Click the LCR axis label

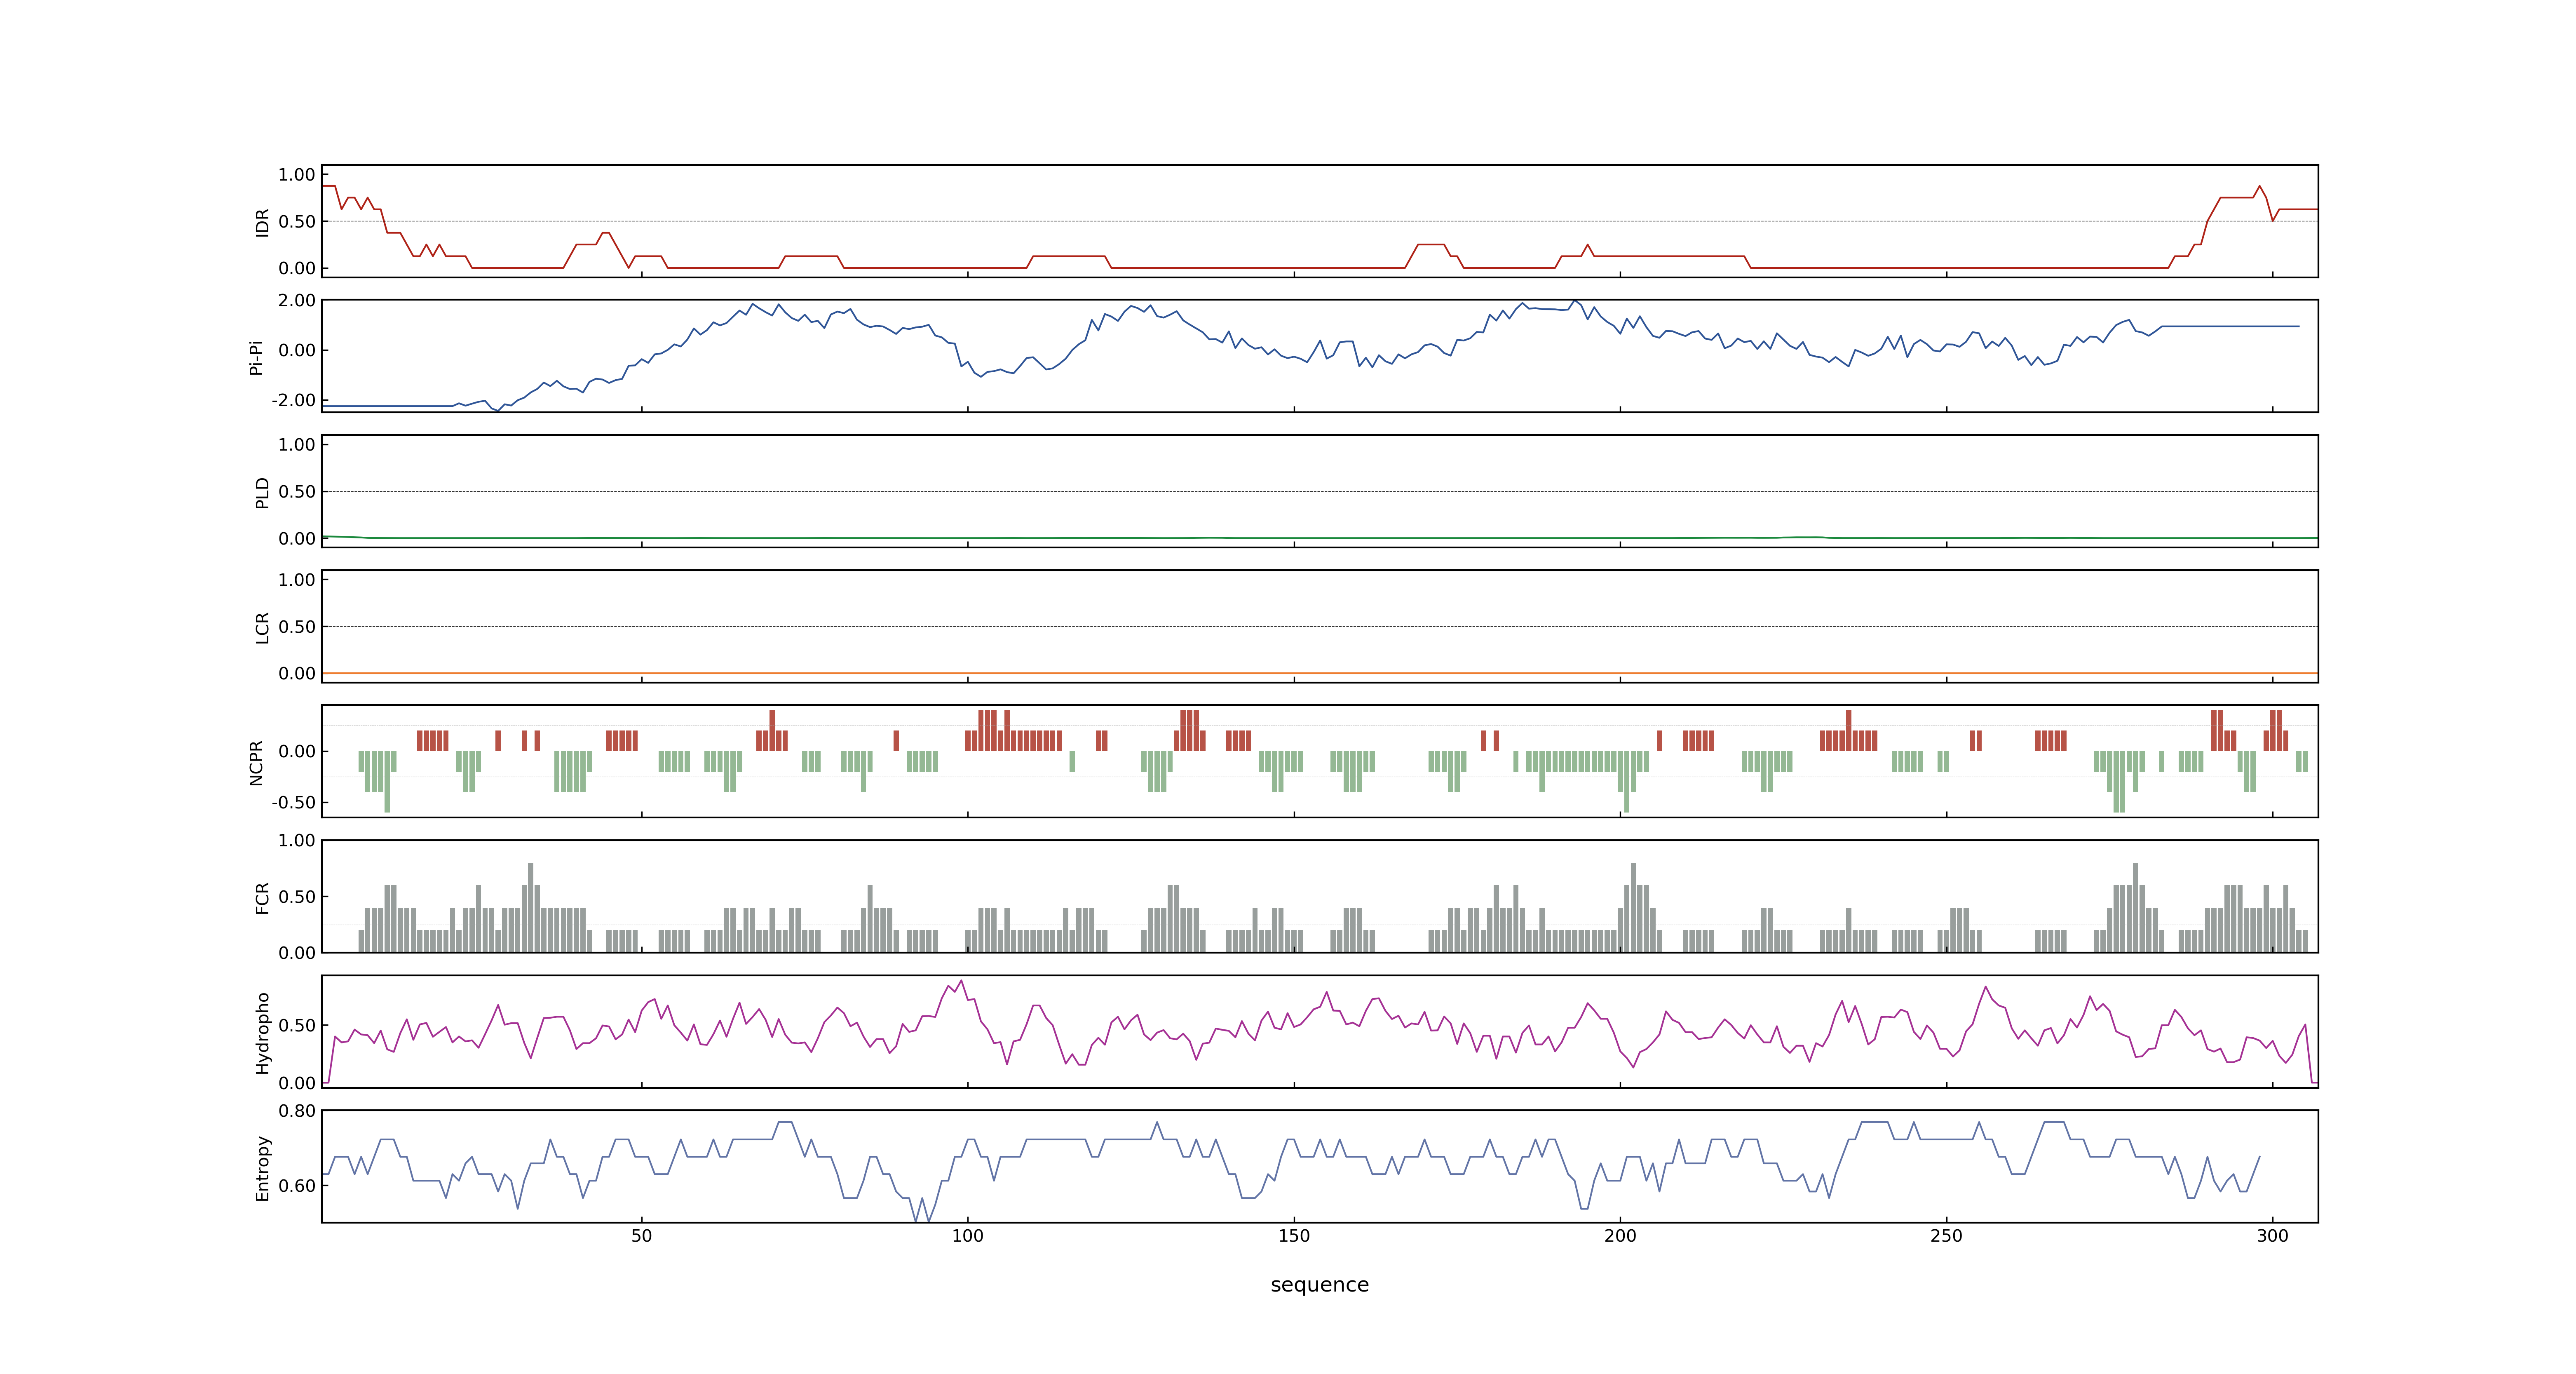[262, 627]
